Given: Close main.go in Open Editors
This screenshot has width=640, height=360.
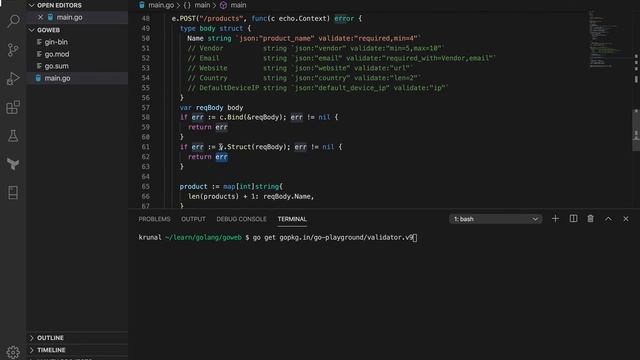Looking at the screenshot, I should (40, 17).
